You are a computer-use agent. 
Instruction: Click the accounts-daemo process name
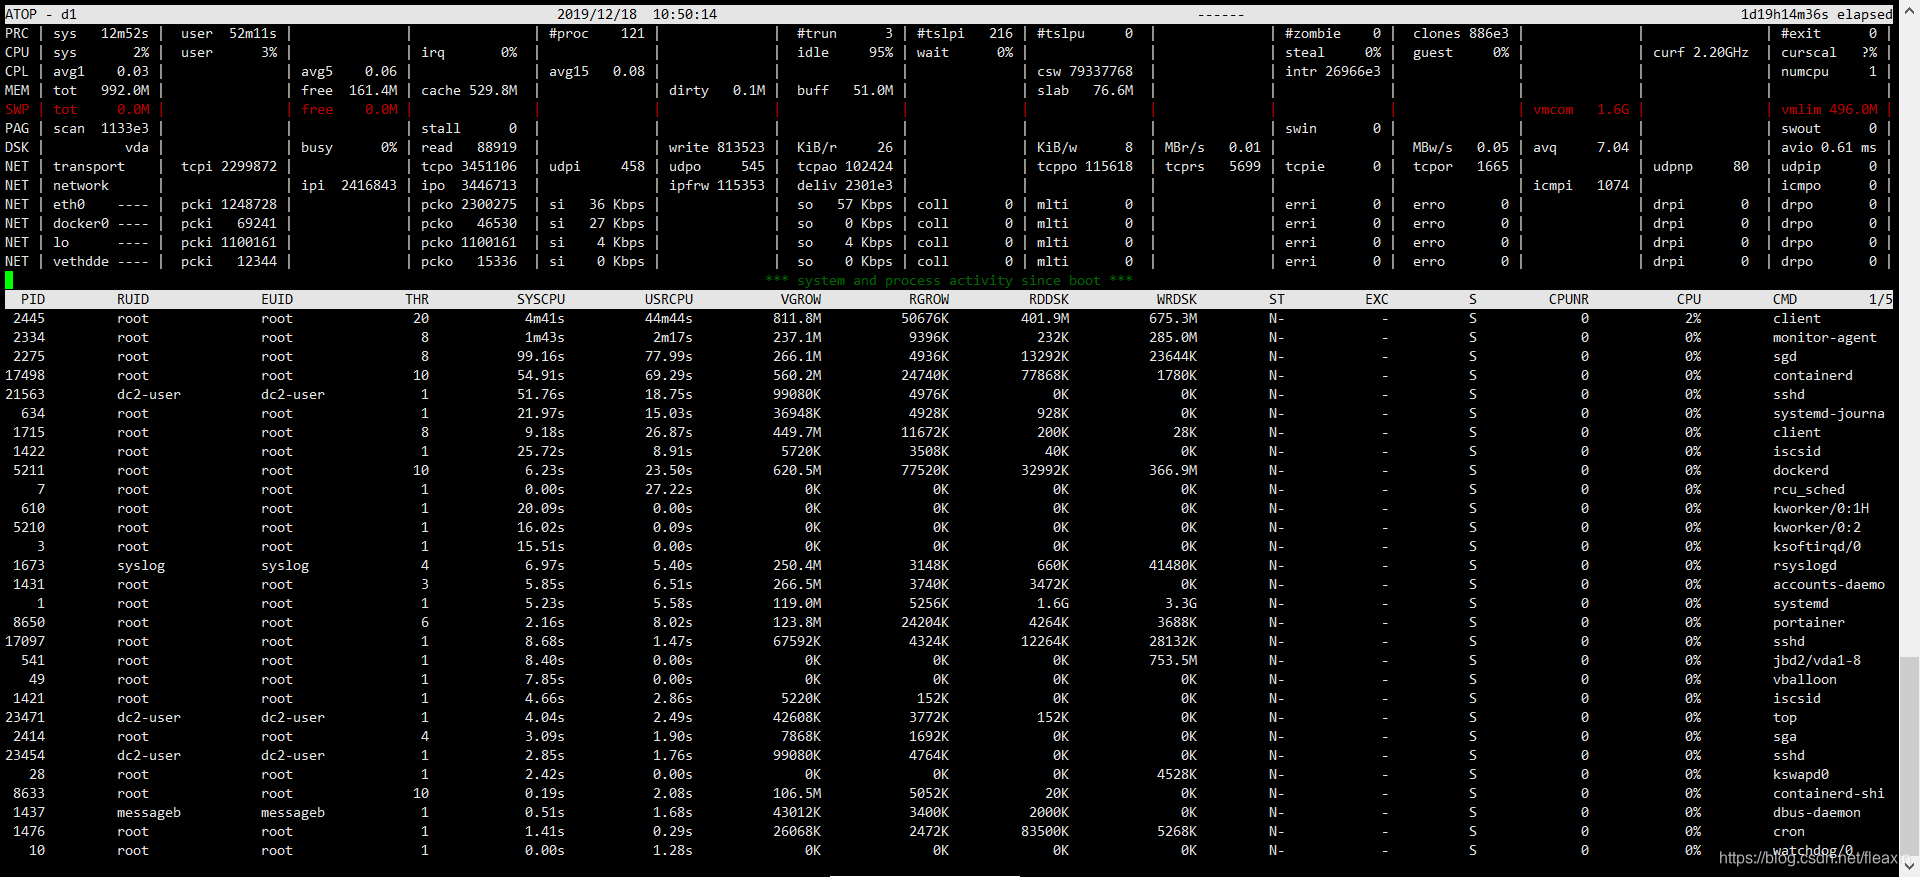(1829, 584)
